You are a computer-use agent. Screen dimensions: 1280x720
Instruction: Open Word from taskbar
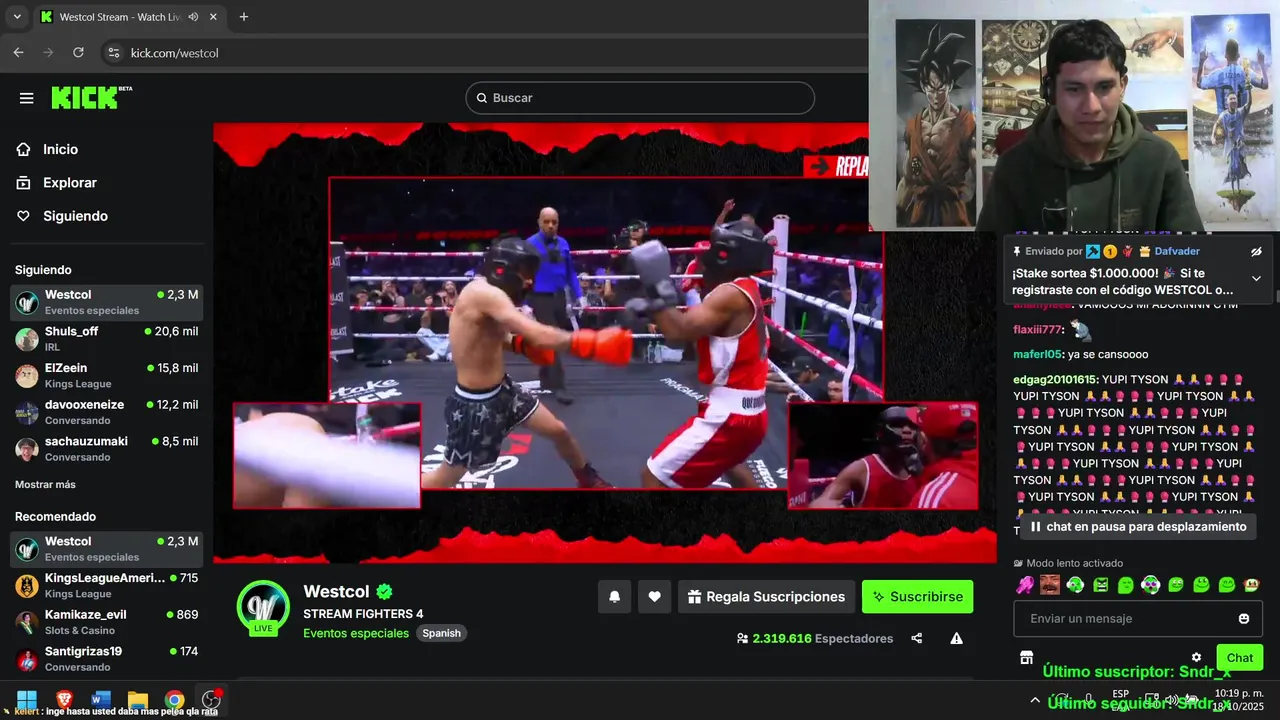(x=101, y=700)
